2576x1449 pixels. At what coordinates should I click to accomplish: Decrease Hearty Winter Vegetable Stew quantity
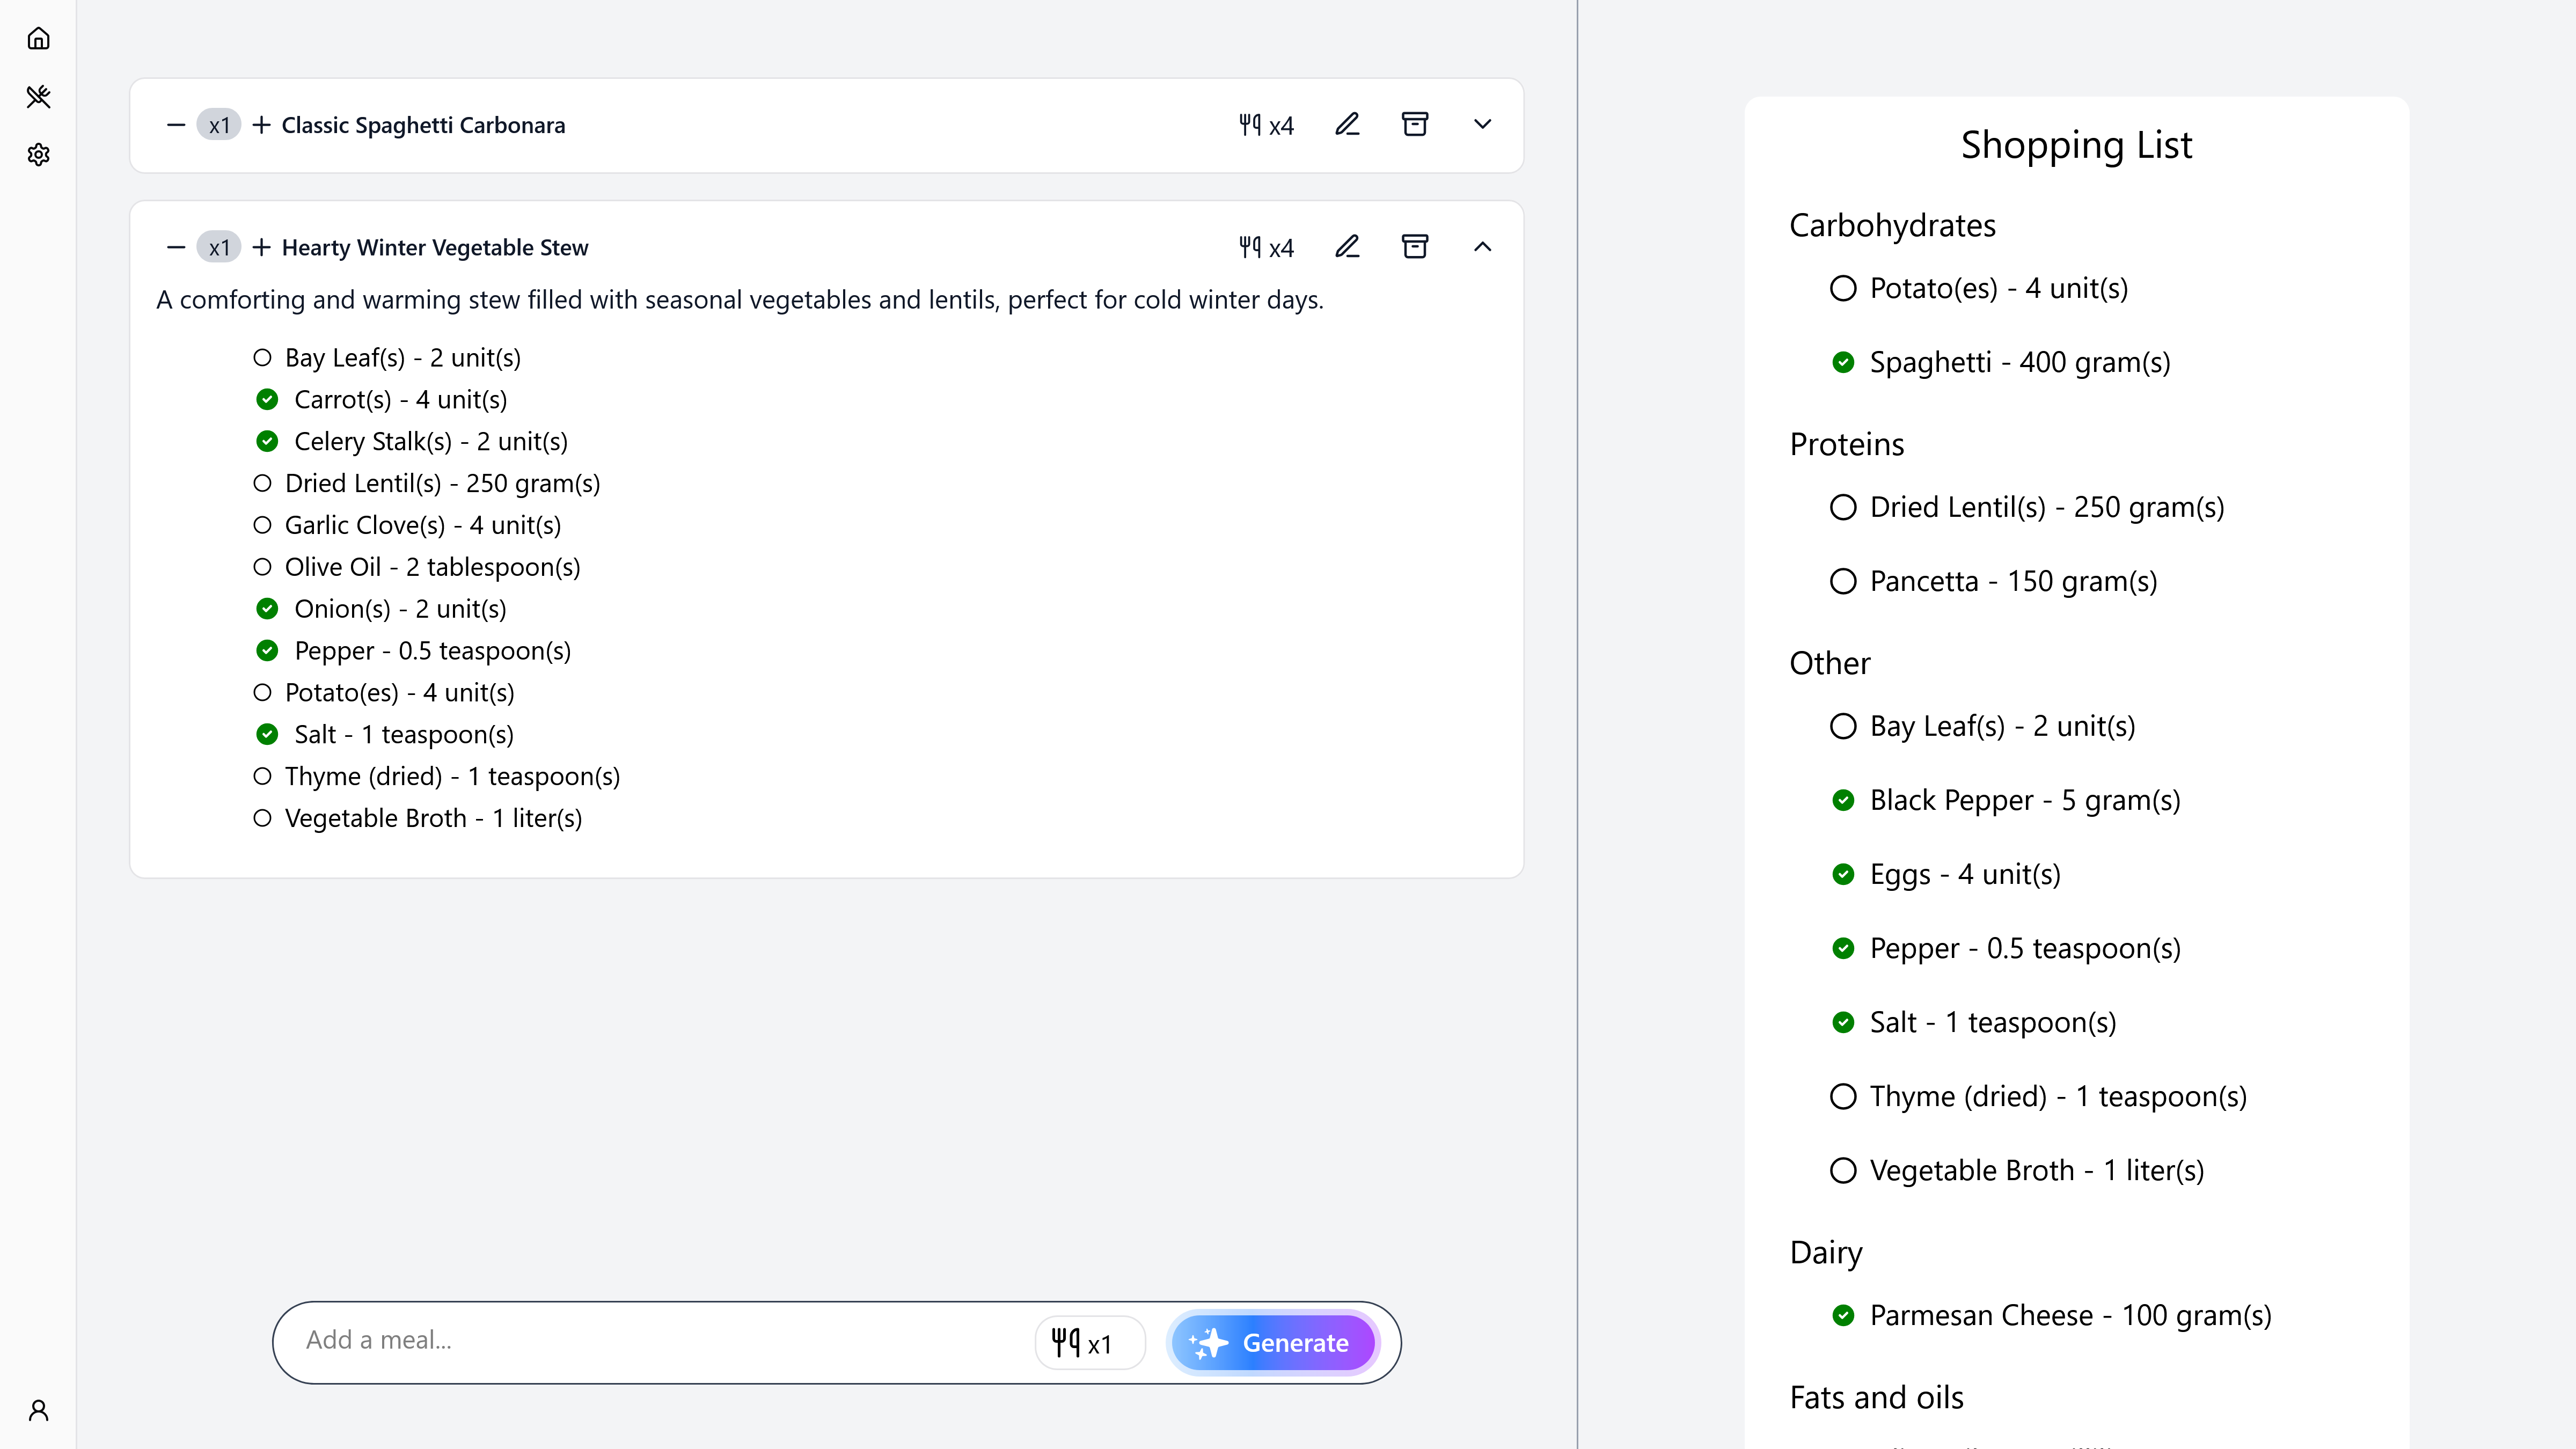176,247
